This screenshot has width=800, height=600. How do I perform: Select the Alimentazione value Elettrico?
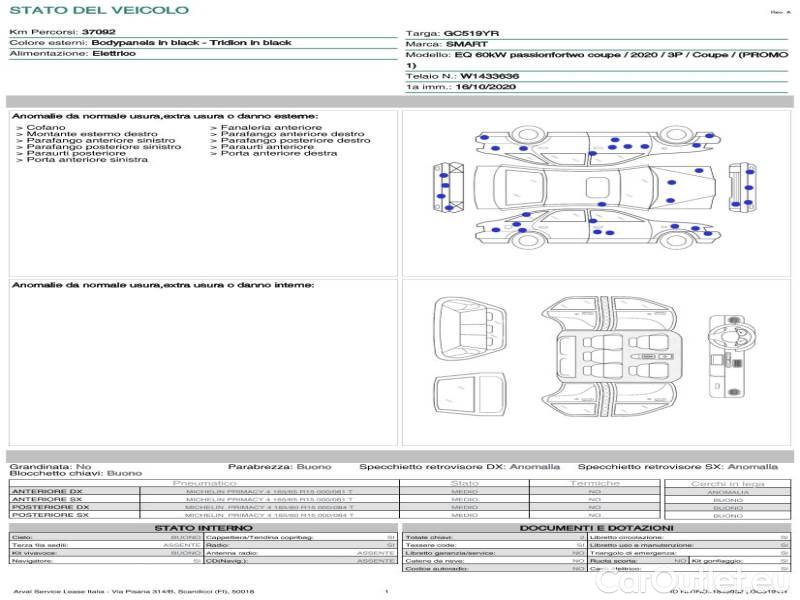pos(114,54)
